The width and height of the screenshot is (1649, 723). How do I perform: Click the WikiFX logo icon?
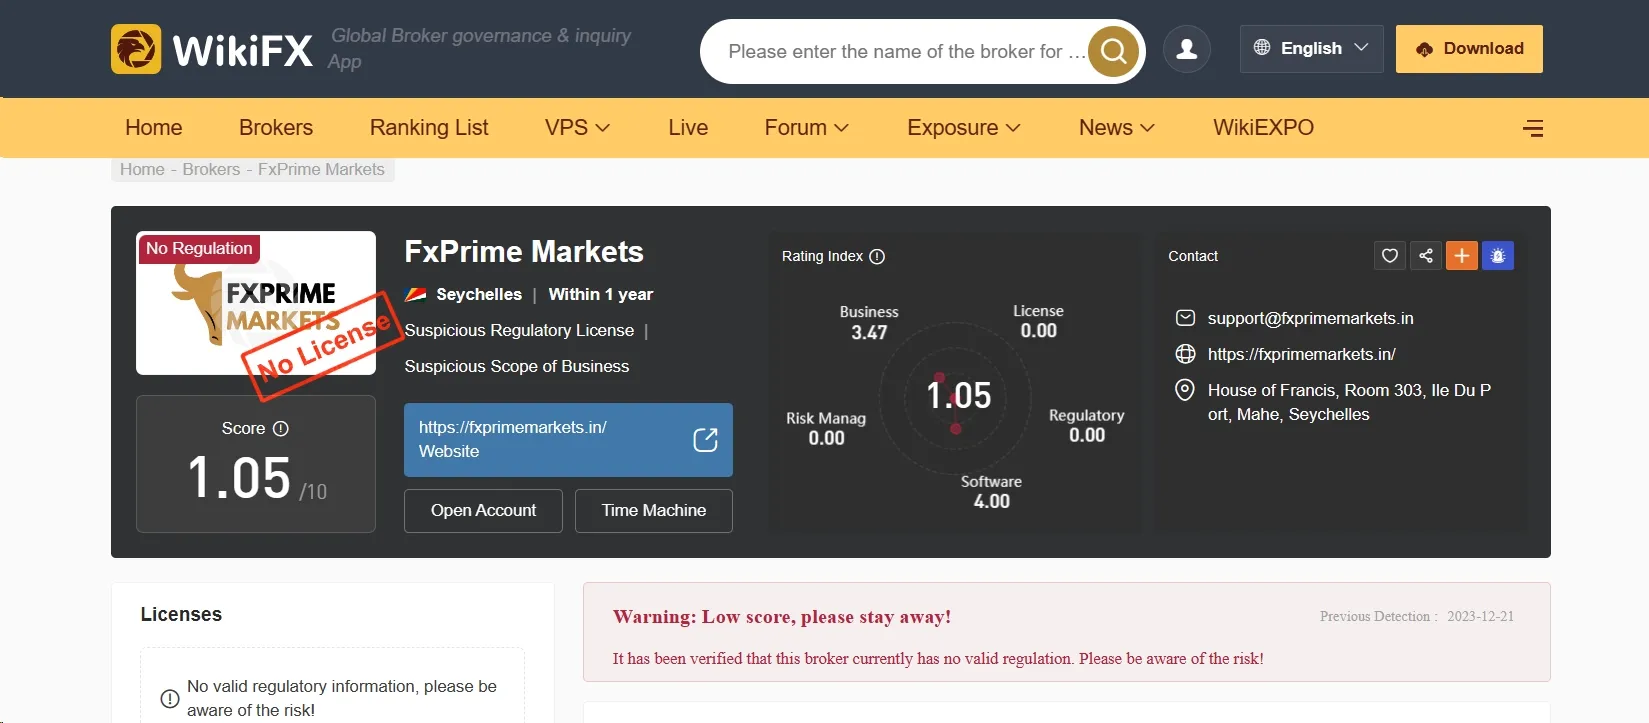(136, 49)
